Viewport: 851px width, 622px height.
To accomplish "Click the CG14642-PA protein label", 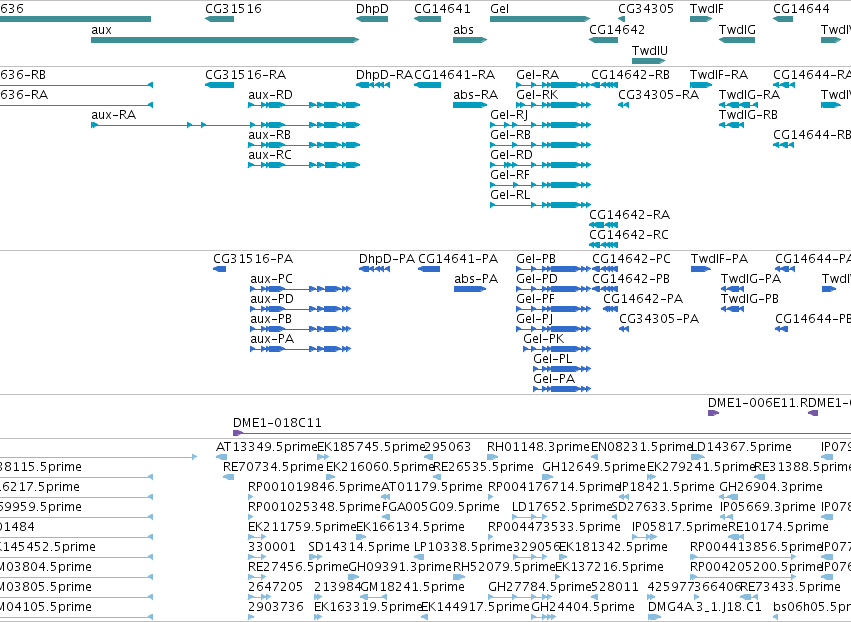I will tap(643, 299).
